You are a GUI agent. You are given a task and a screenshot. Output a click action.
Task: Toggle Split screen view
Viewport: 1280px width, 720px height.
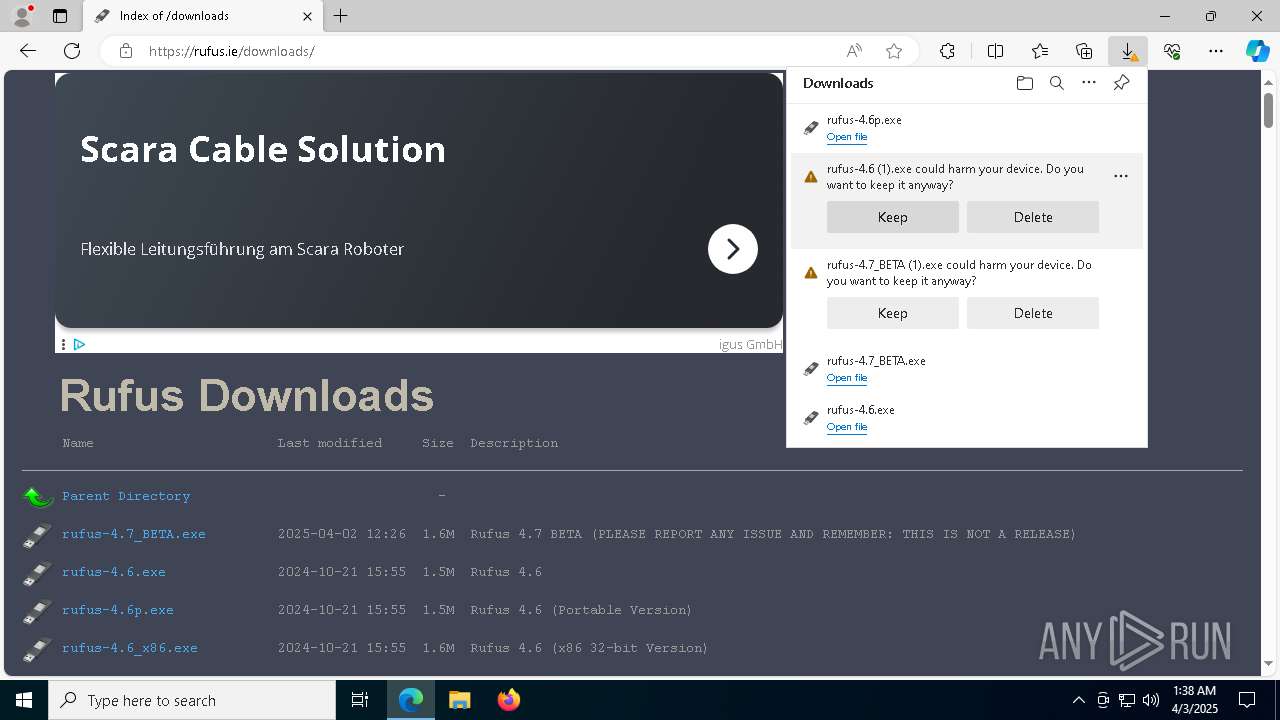[996, 51]
